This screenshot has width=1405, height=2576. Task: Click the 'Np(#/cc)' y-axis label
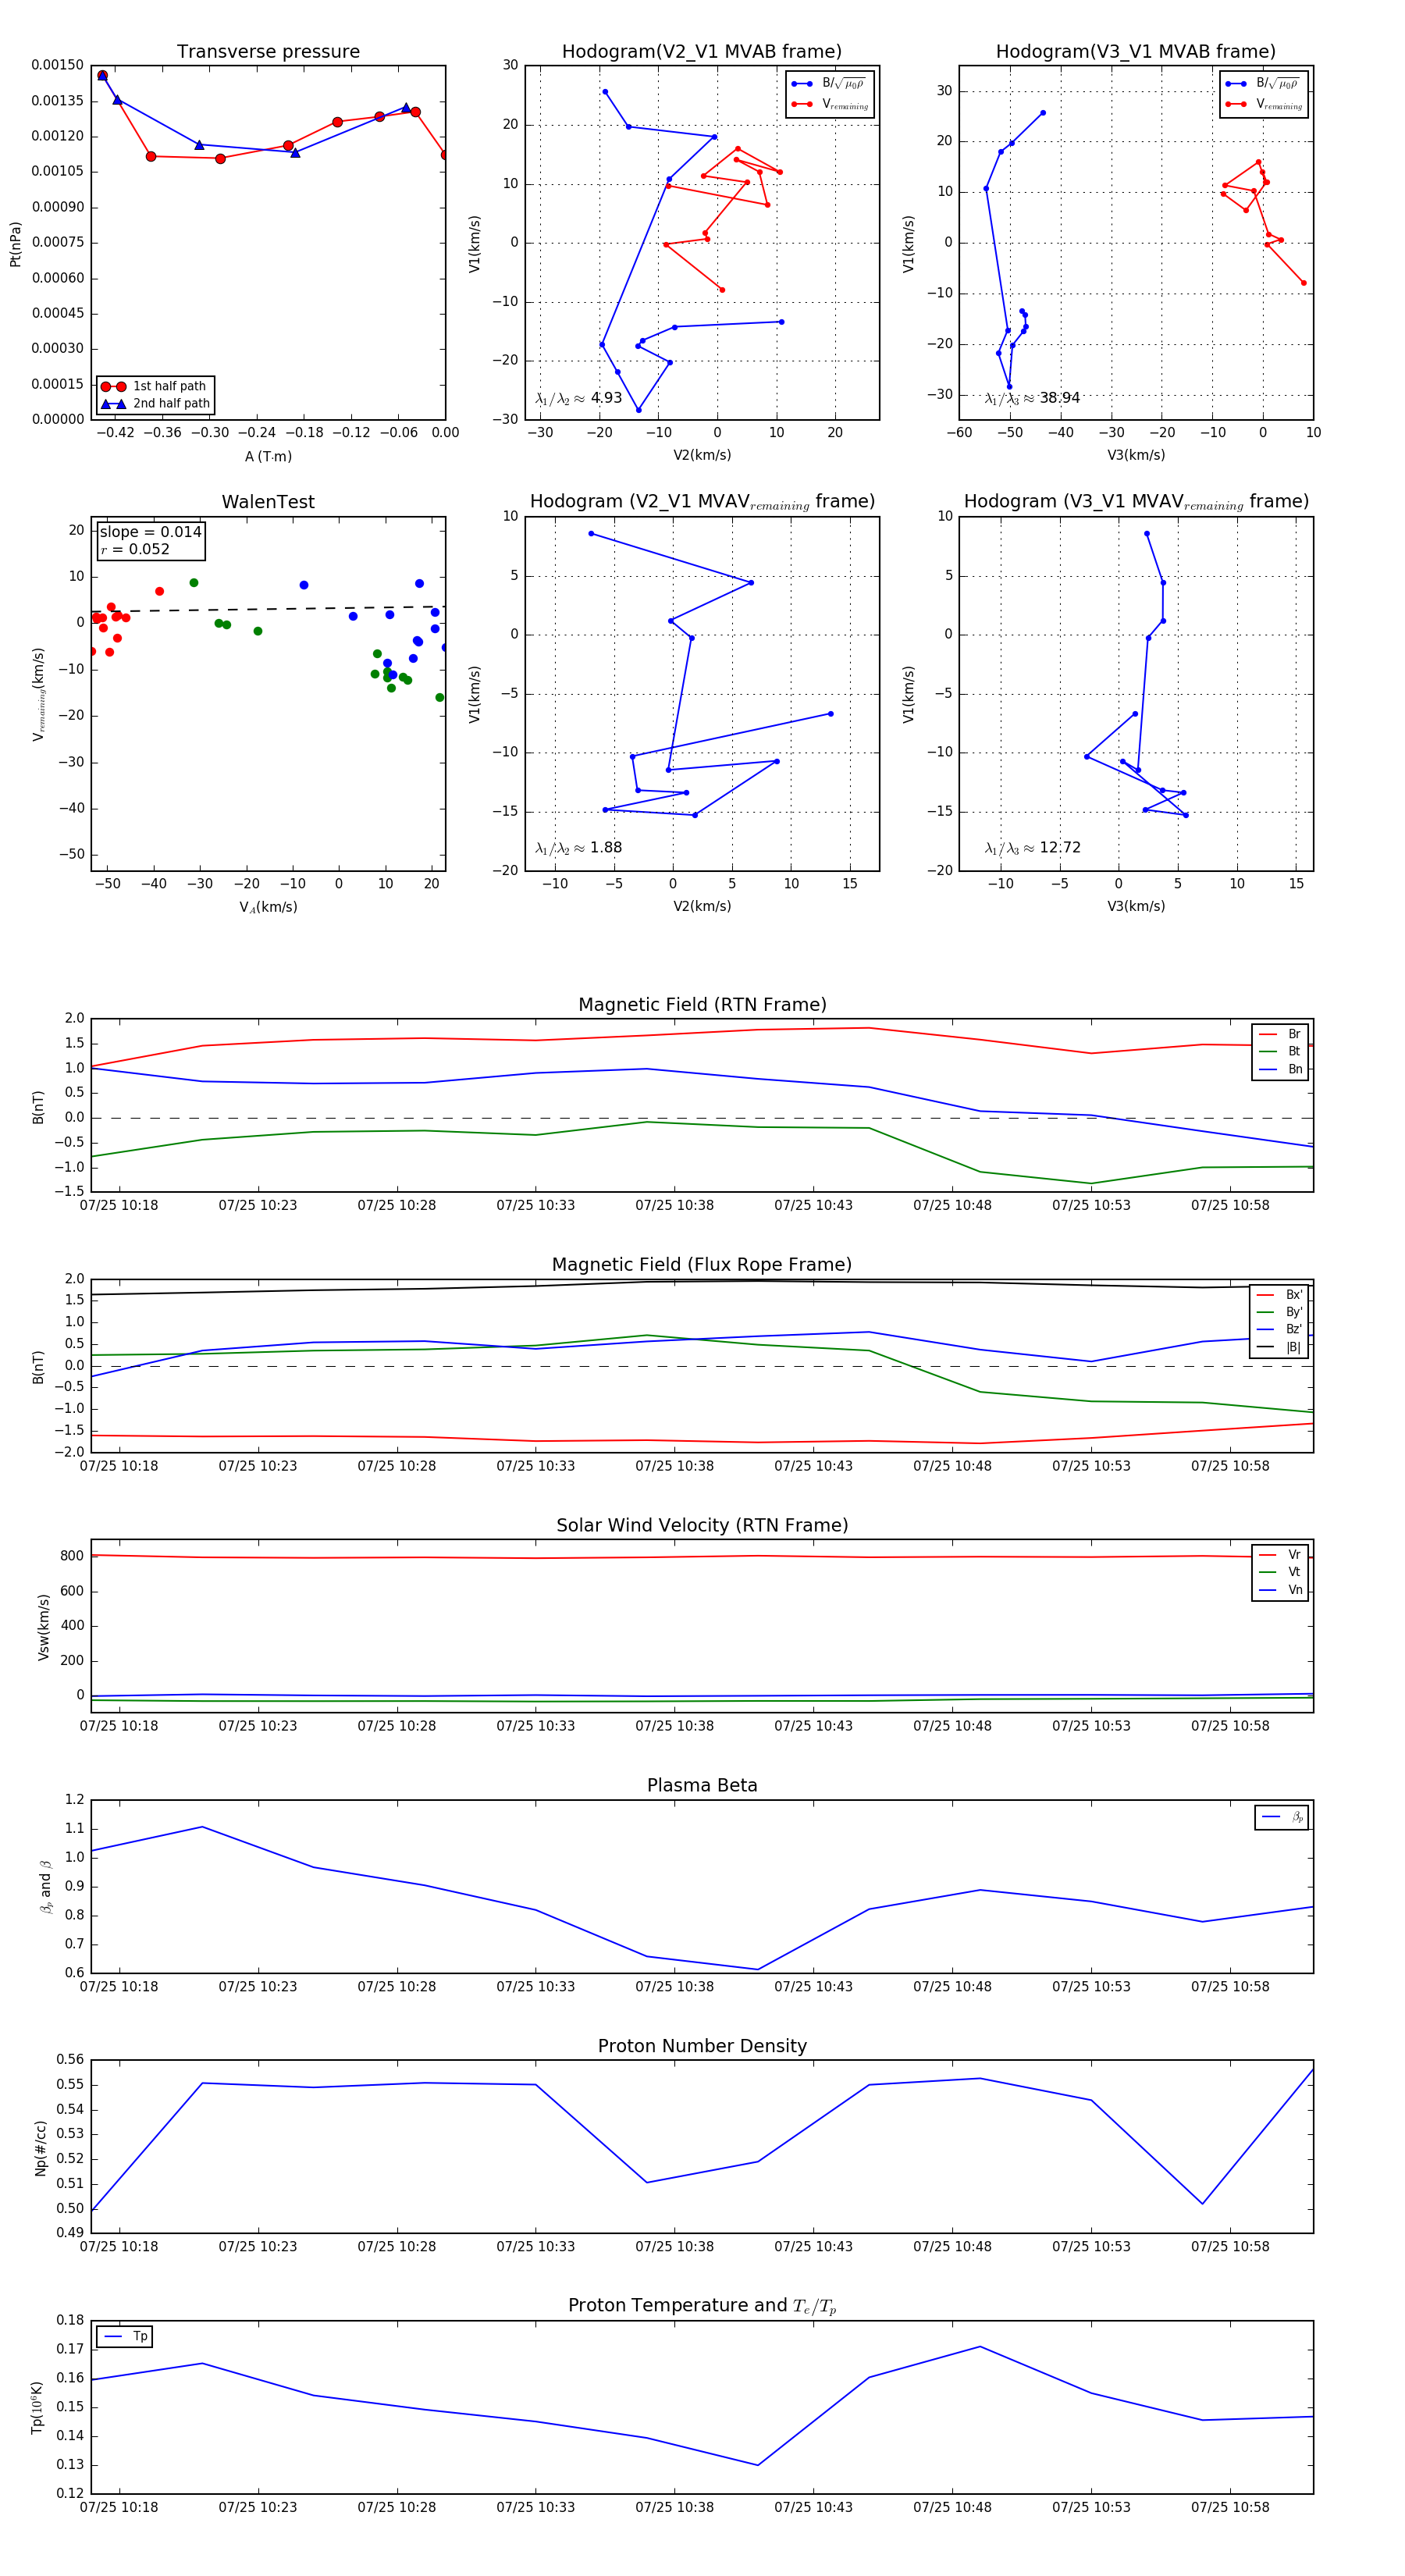coord(41,2148)
